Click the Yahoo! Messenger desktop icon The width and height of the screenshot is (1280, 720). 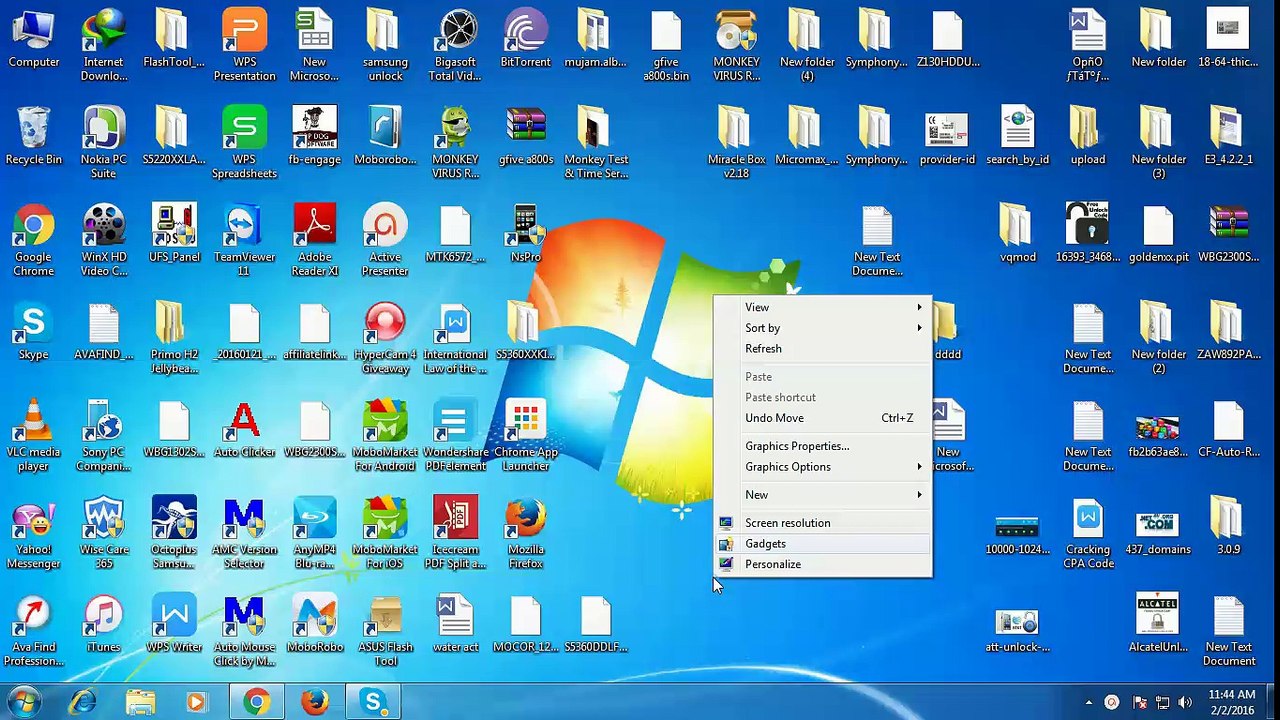[34, 534]
